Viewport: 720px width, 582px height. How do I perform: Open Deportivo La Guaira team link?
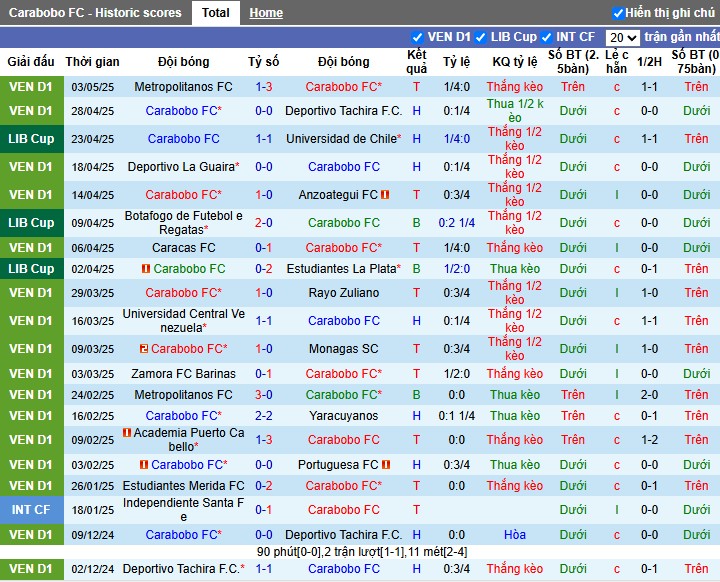(183, 167)
